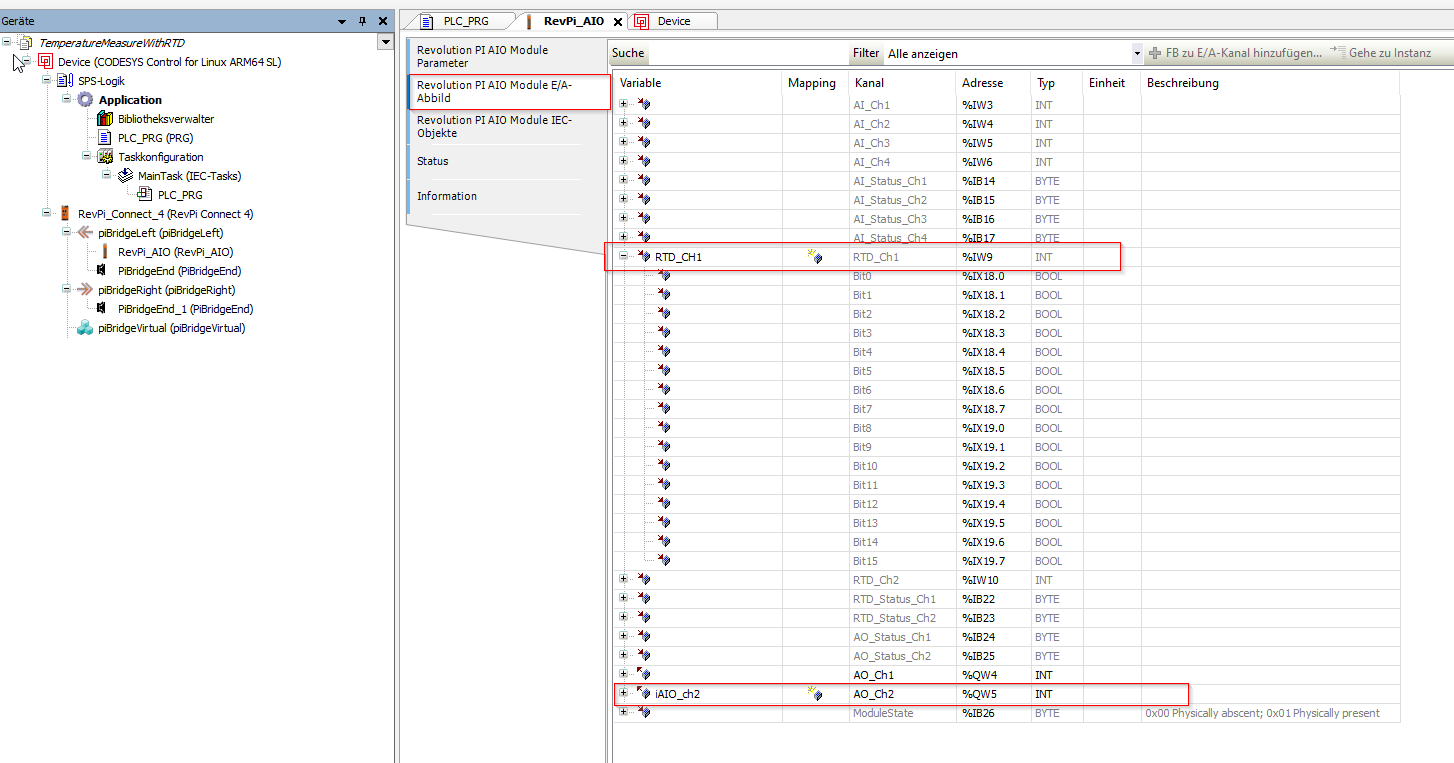Click the PLC_PRG (PRG) program icon
This screenshot has height=763, width=1454.
pyautogui.click(x=106, y=137)
